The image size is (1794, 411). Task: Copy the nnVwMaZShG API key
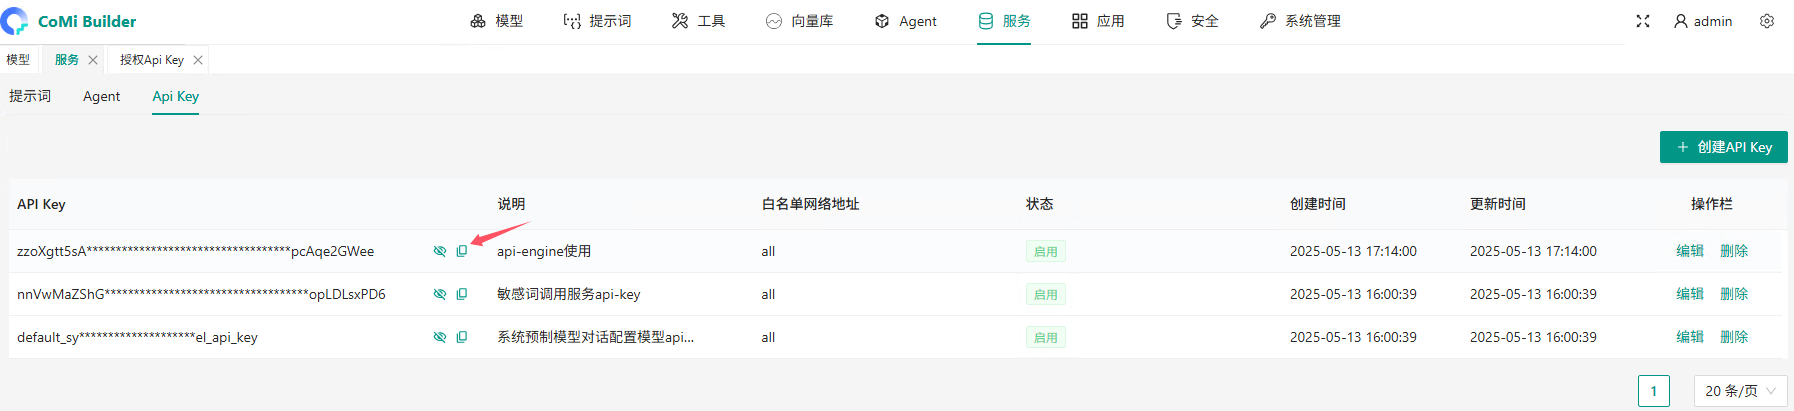[462, 294]
